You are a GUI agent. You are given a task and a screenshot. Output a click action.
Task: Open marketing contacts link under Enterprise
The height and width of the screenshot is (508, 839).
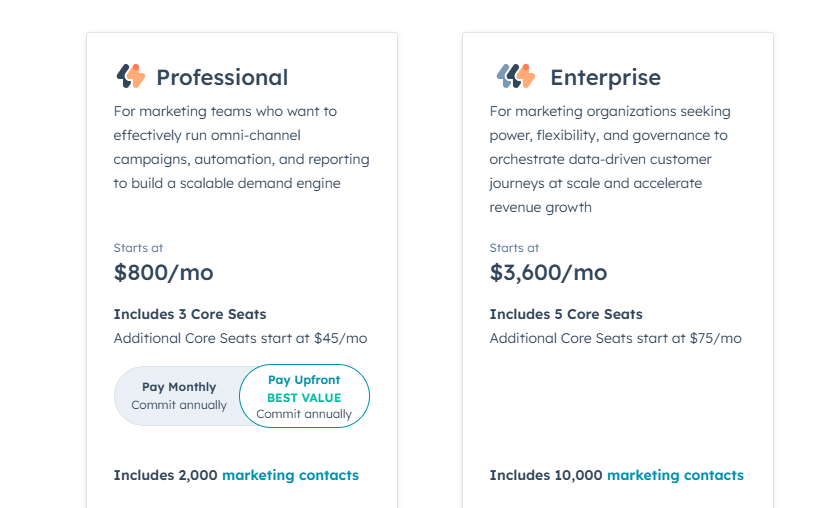click(675, 475)
